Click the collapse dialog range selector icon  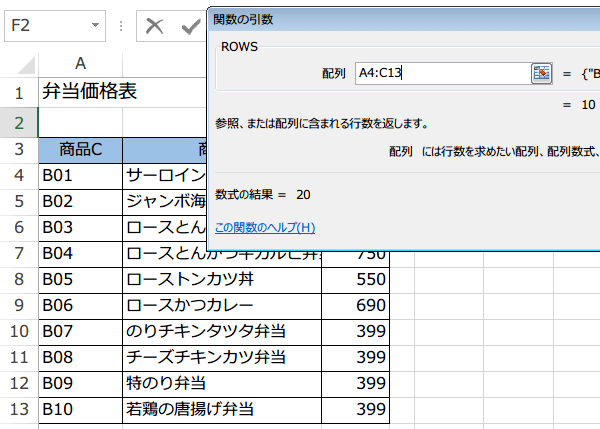(x=541, y=73)
